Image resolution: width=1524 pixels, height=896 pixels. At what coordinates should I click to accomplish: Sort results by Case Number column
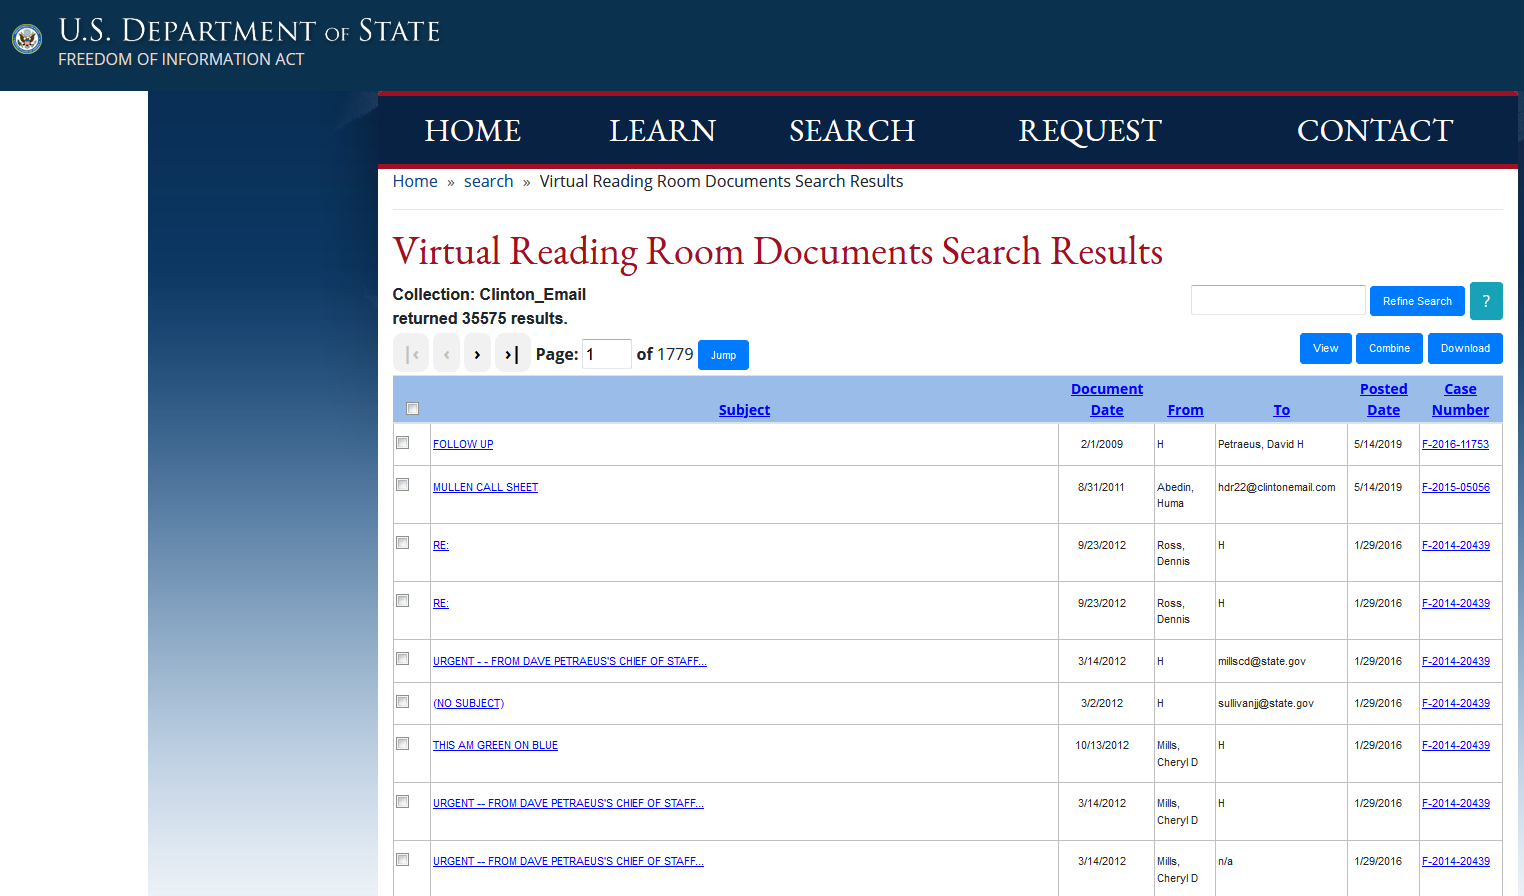pos(1460,399)
